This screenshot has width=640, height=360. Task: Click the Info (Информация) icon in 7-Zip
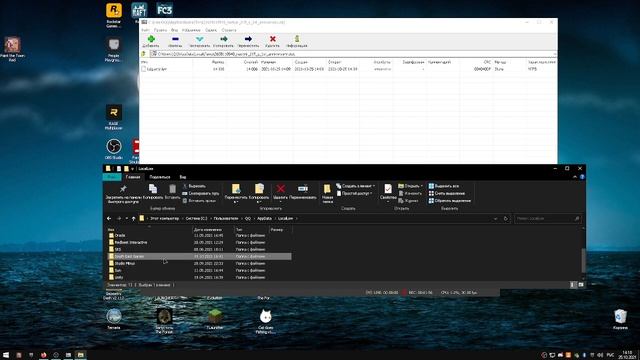(297, 39)
